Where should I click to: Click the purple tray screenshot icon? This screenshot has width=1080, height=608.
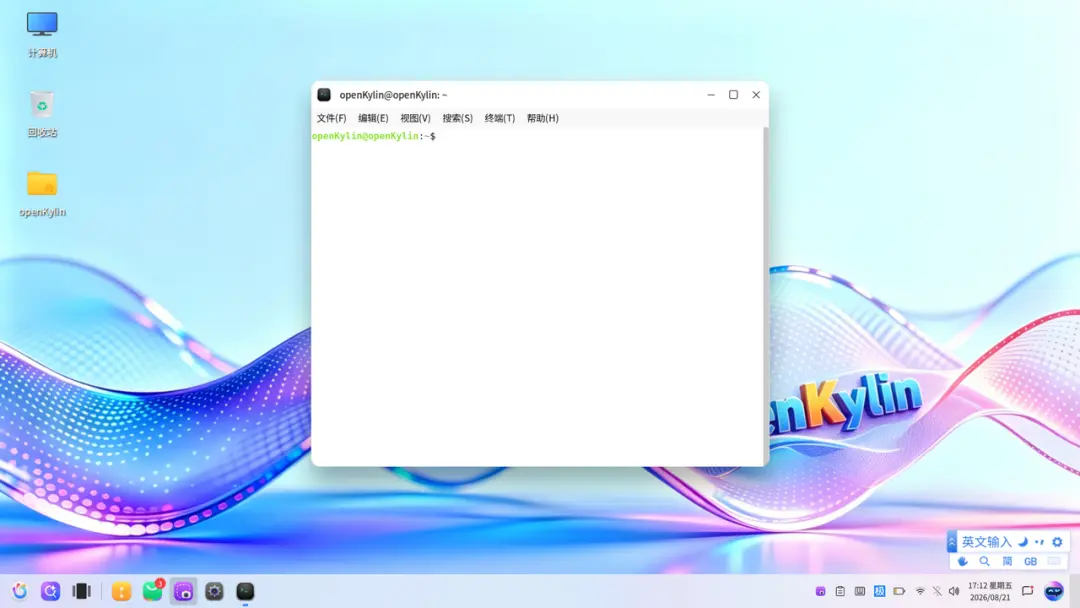820,591
